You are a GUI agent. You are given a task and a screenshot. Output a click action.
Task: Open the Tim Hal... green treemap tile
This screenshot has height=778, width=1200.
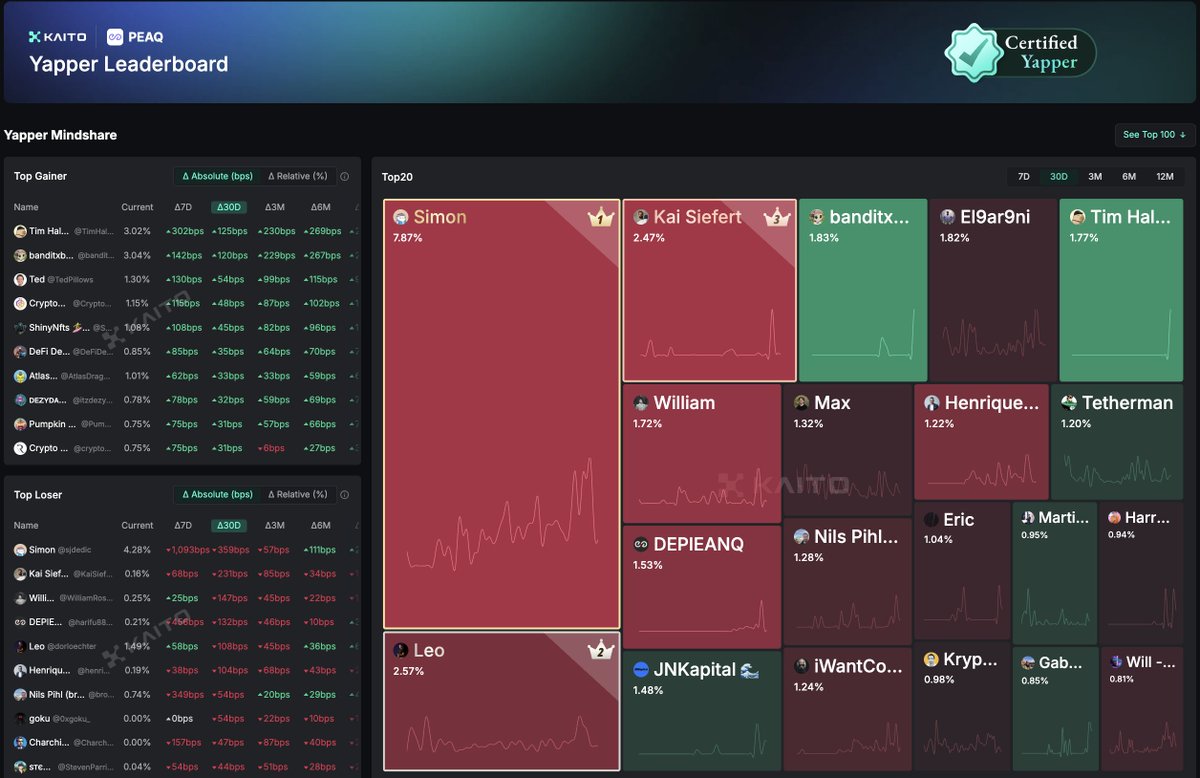point(1120,290)
